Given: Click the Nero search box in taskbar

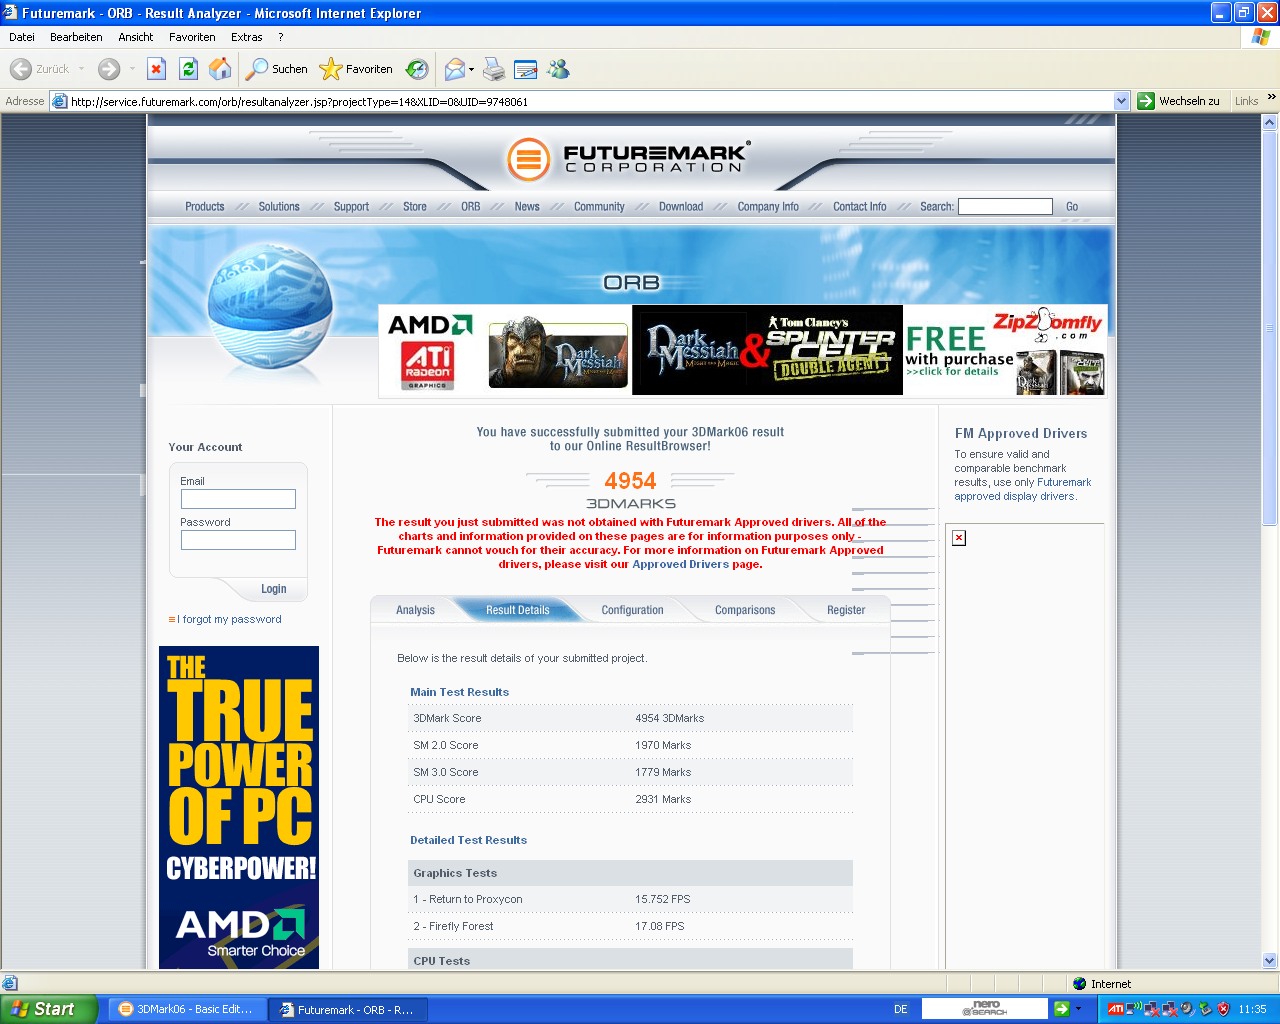Looking at the screenshot, I should pos(984,1009).
